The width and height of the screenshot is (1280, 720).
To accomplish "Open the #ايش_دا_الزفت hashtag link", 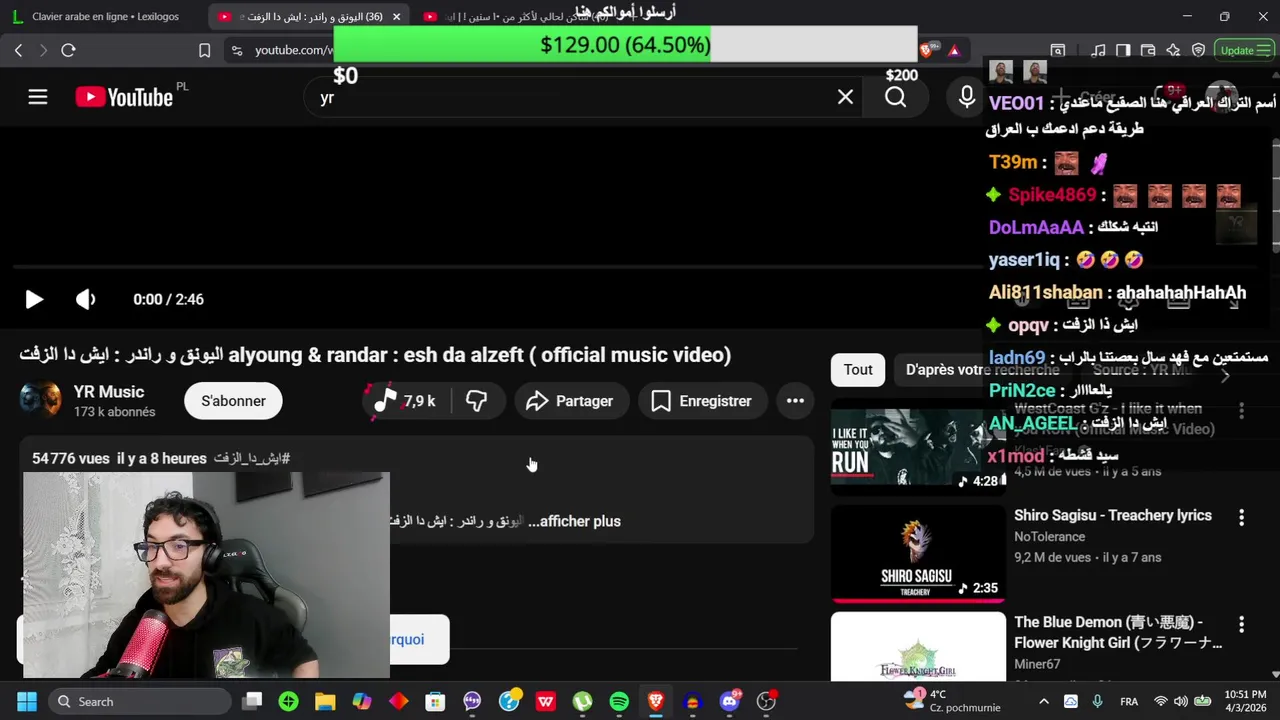I will coord(251,458).
